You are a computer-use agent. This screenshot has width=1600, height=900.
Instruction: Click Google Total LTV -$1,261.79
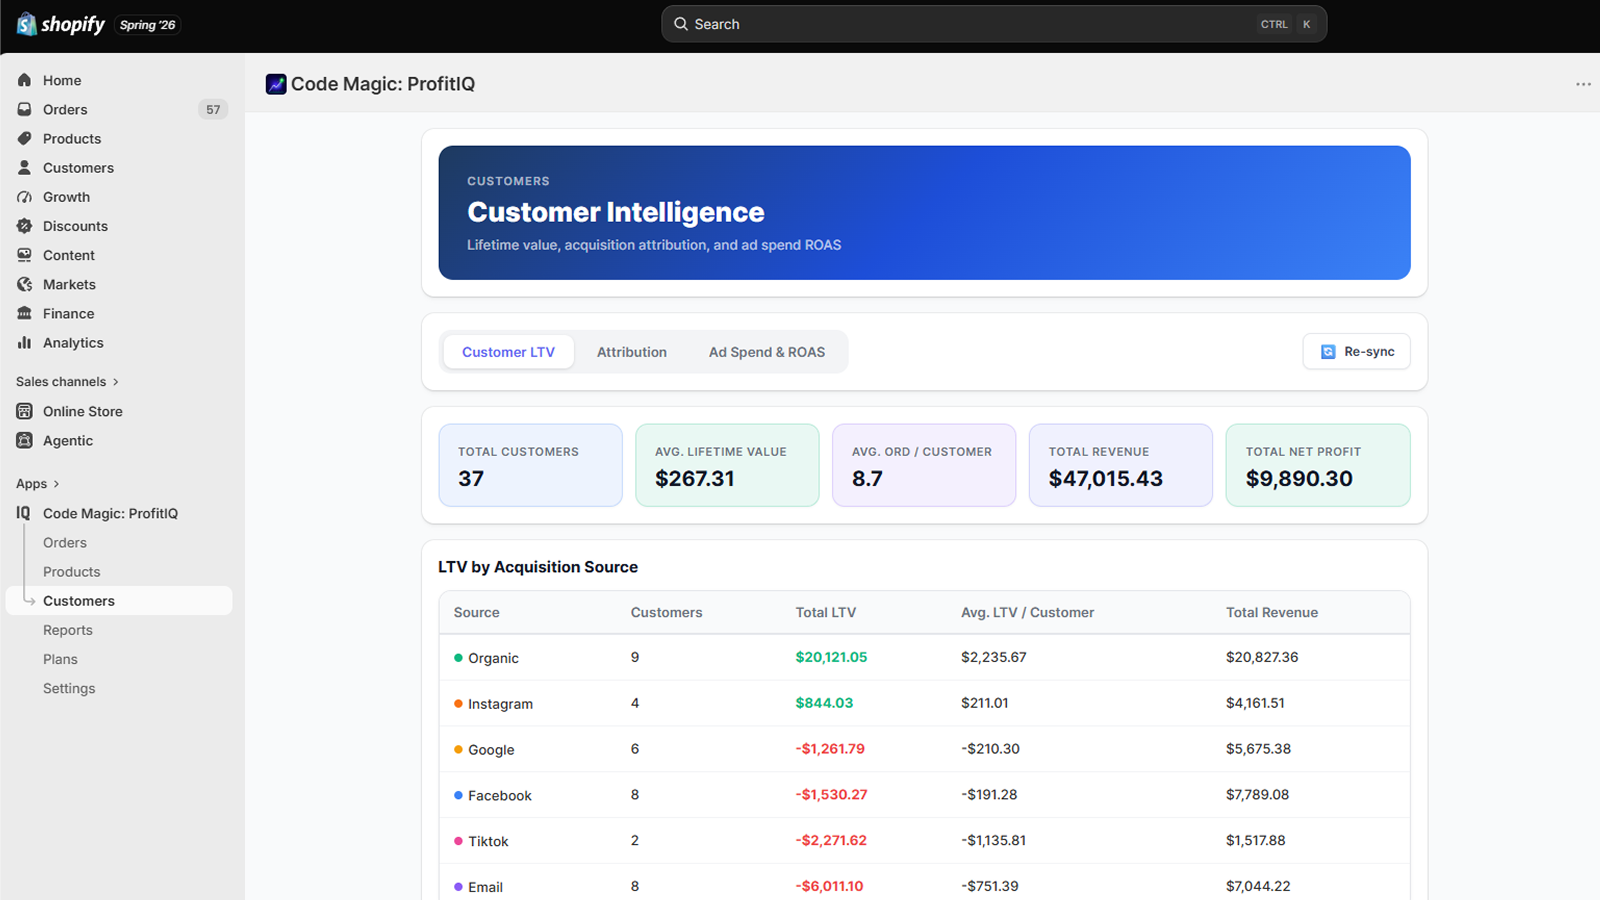click(830, 749)
